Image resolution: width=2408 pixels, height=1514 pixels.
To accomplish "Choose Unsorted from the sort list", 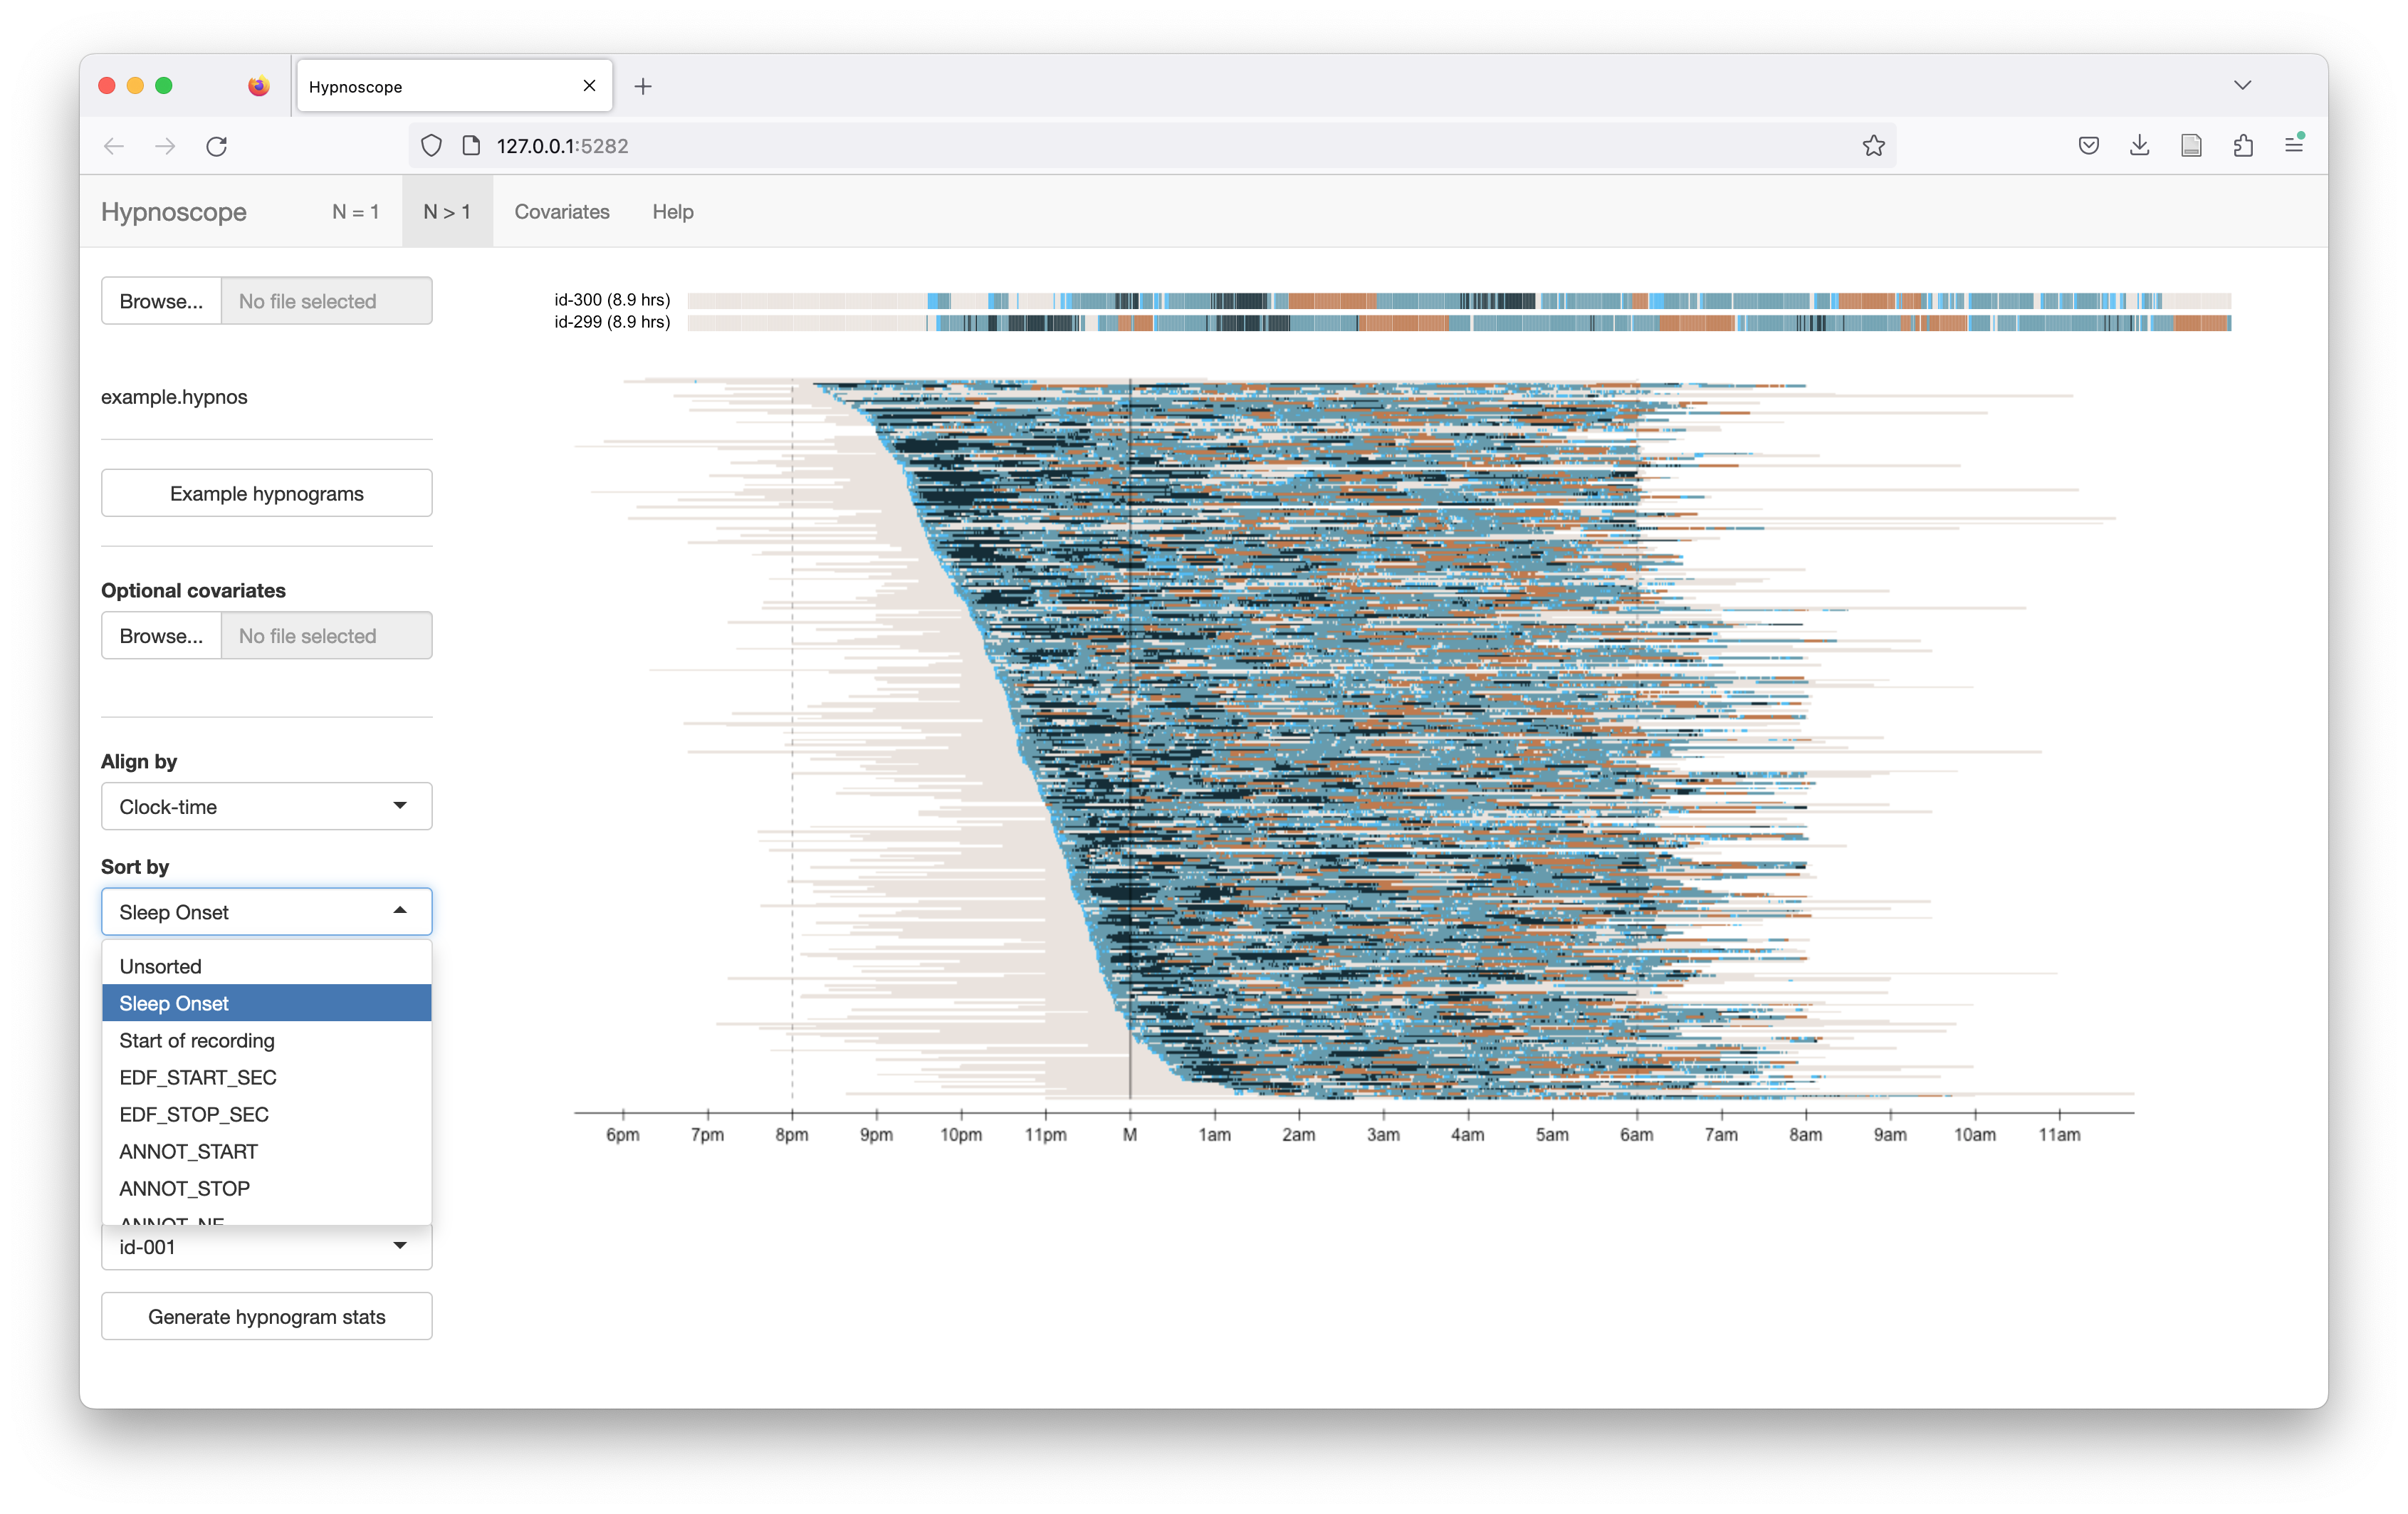I will point(161,966).
